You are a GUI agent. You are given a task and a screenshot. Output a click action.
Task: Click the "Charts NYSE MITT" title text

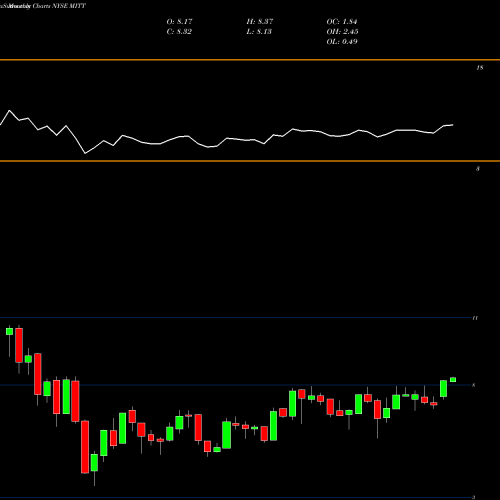click(59, 6)
